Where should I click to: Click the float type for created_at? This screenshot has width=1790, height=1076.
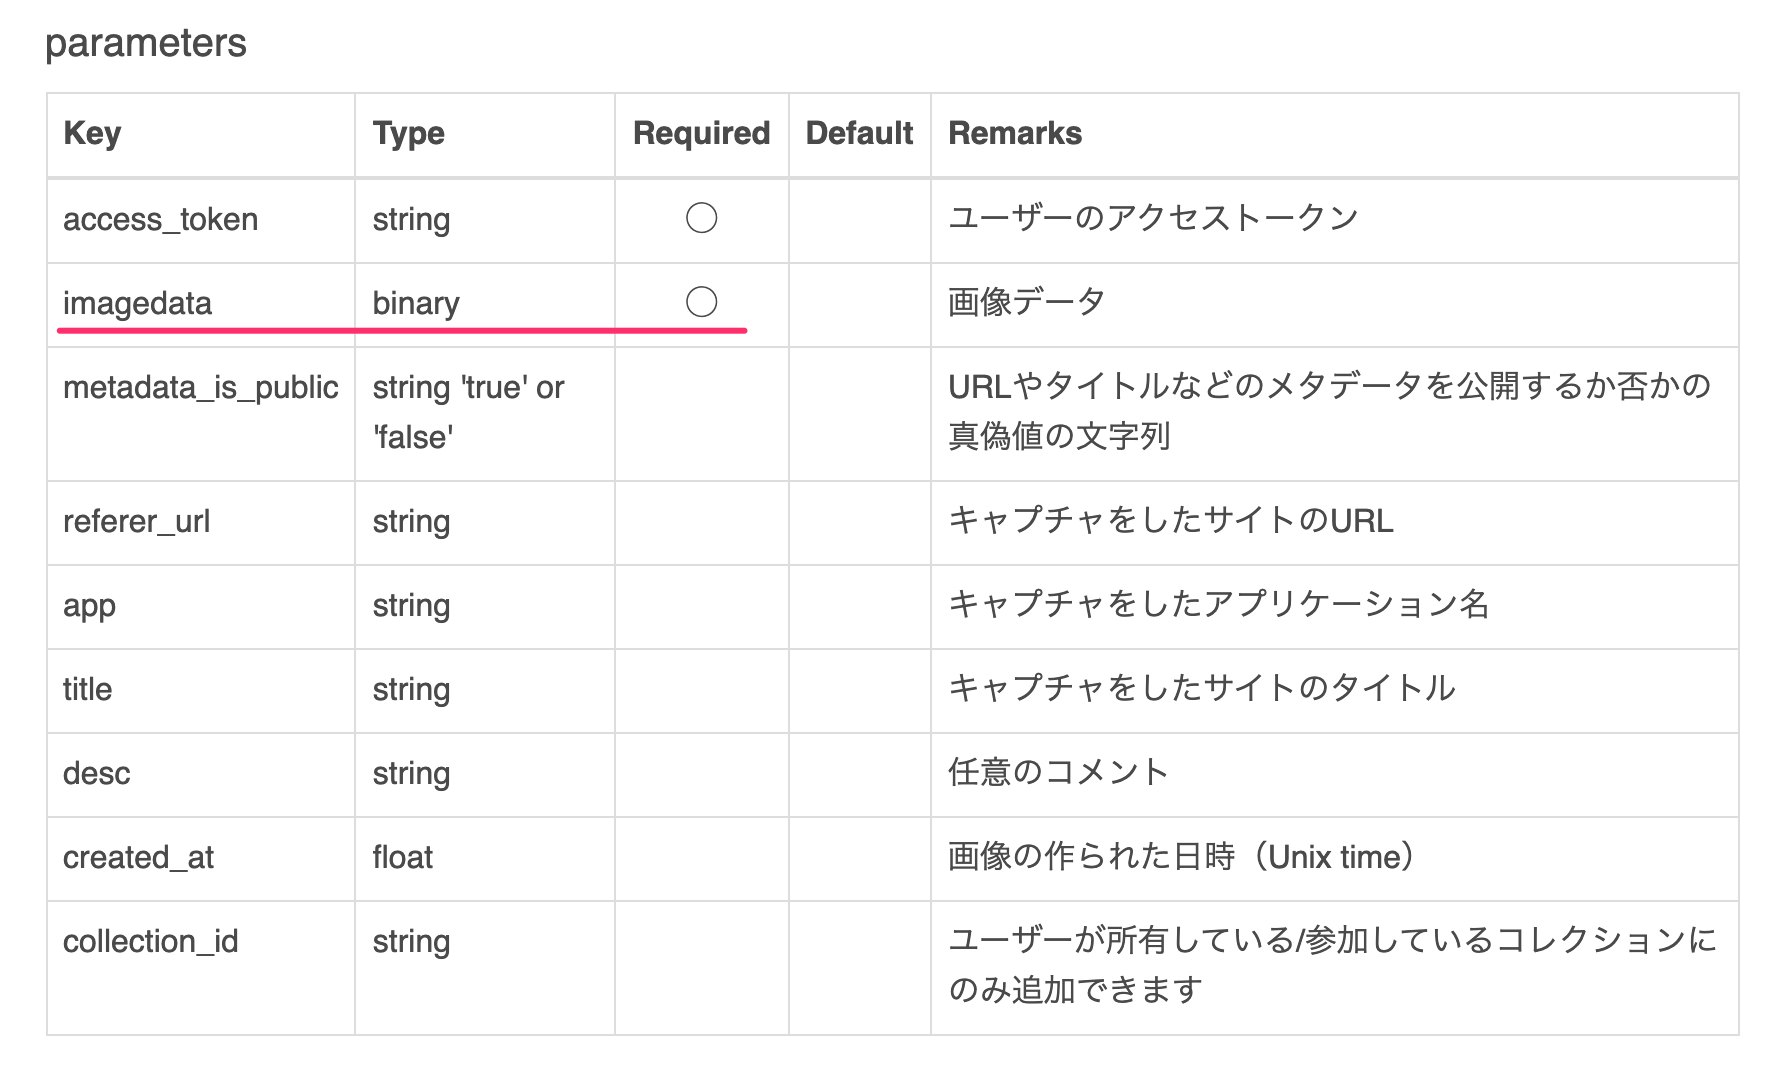coord(403,857)
